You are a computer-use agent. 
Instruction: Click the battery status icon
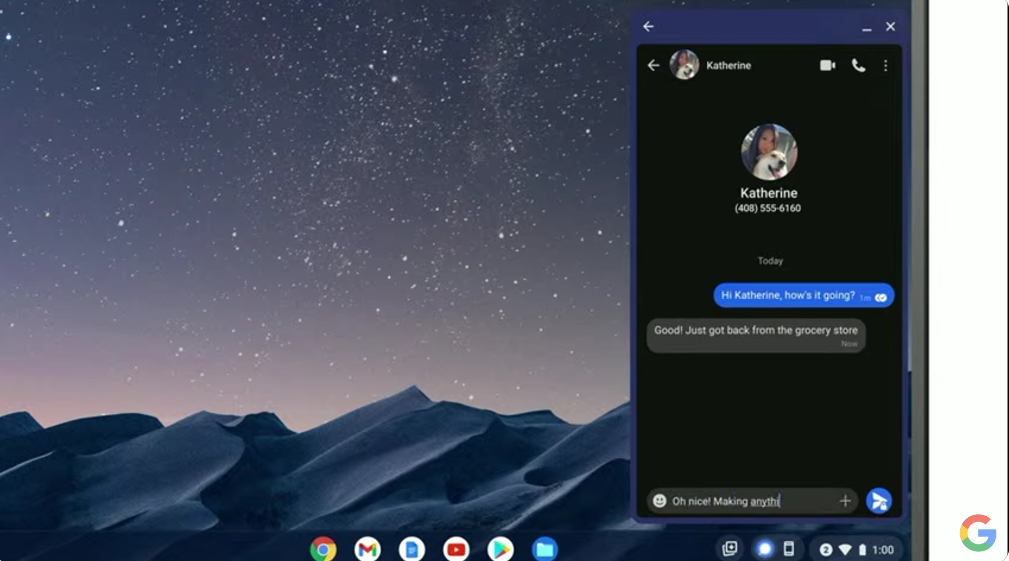tap(862, 550)
